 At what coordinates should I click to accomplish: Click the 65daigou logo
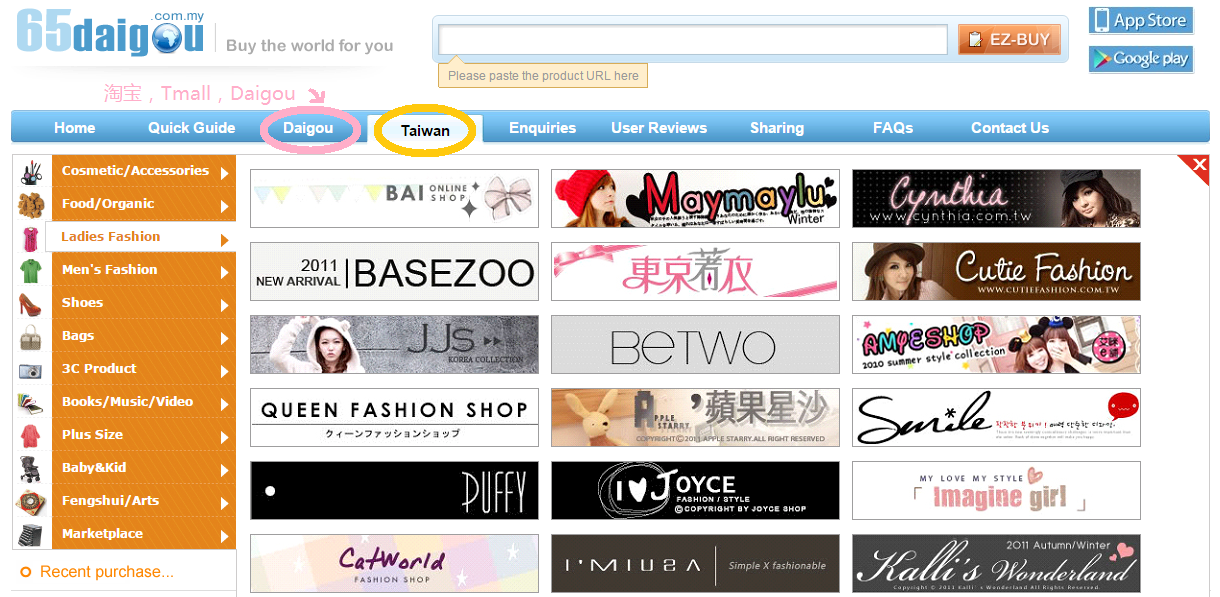click(x=110, y=32)
